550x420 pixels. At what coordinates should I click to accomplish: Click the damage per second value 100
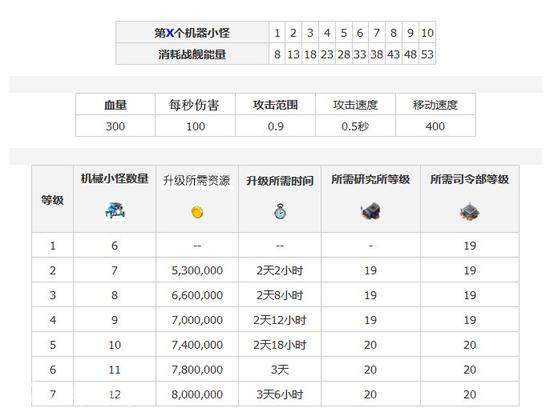tap(195, 126)
